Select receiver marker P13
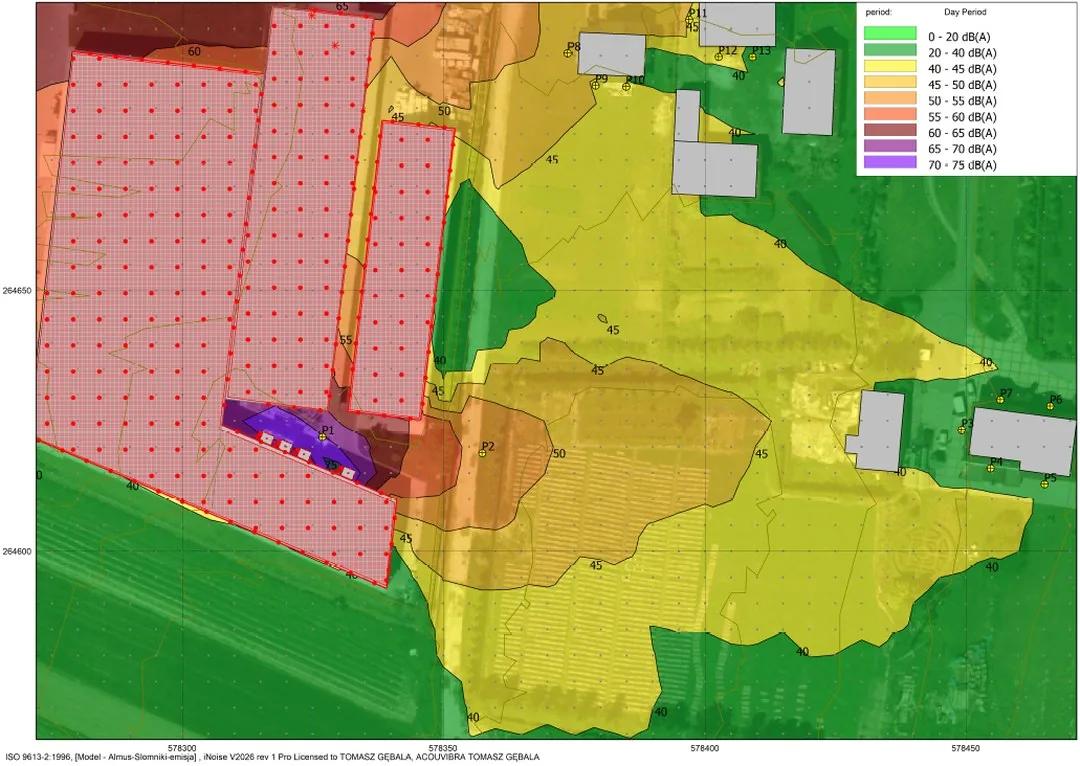 [753, 57]
